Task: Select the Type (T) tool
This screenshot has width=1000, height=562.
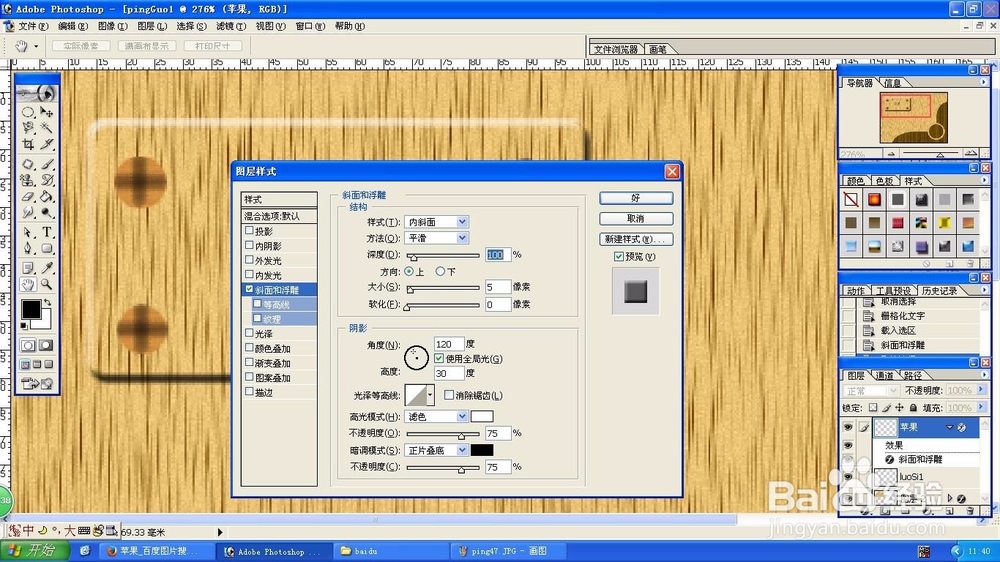Action: tap(47, 232)
